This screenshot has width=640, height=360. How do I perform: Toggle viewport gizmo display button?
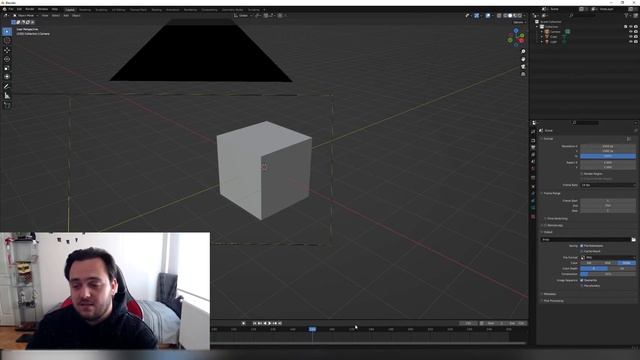pyautogui.click(x=476, y=16)
